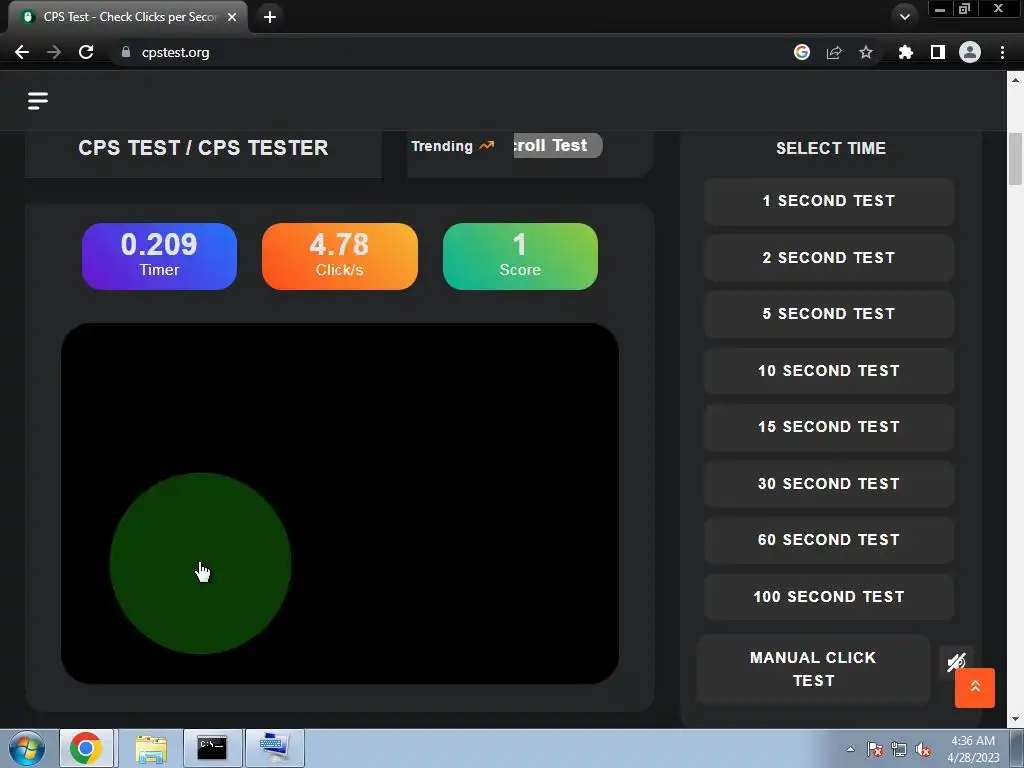Reload the page with refresh icon
The image size is (1024, 768).
[86, 52]
